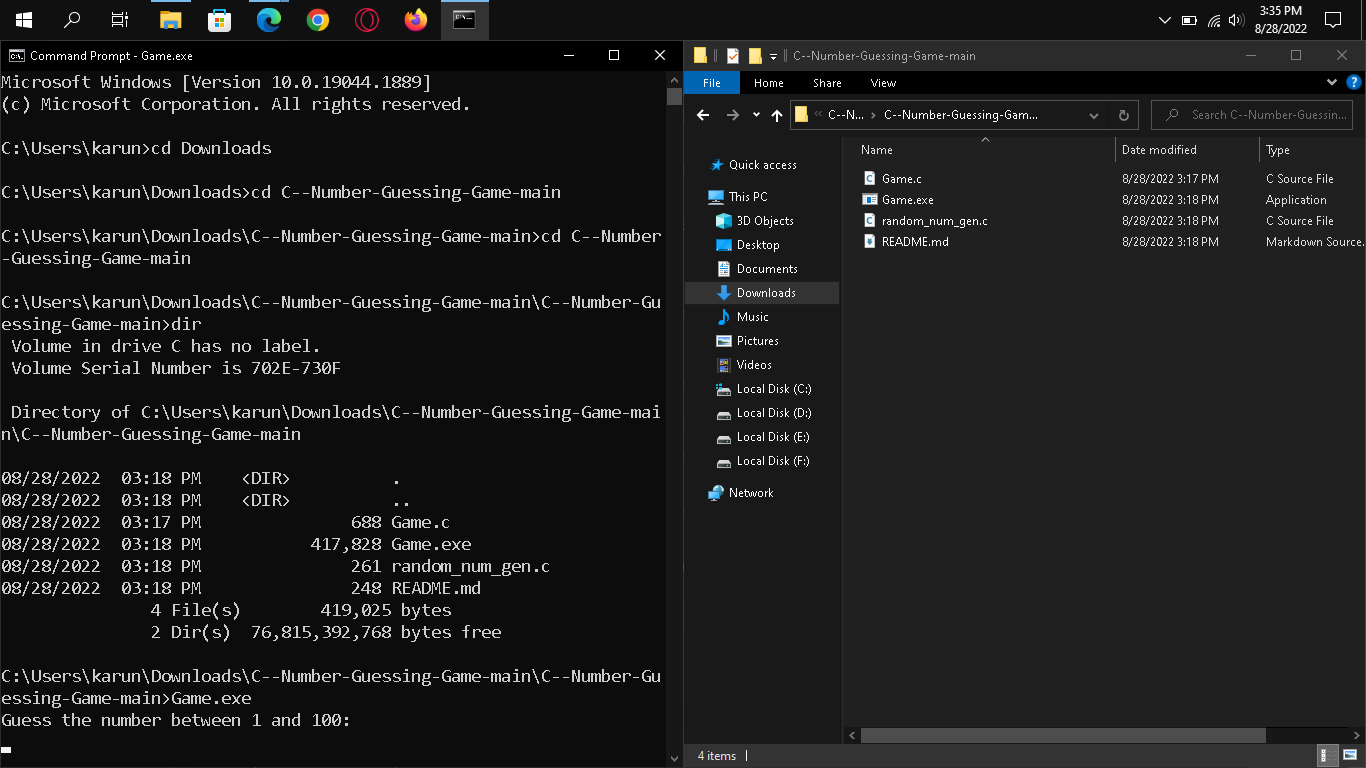The image size is (1366, 768).
Task: Launch File Explorer from the taskbar
Action: tap(170, 20)
